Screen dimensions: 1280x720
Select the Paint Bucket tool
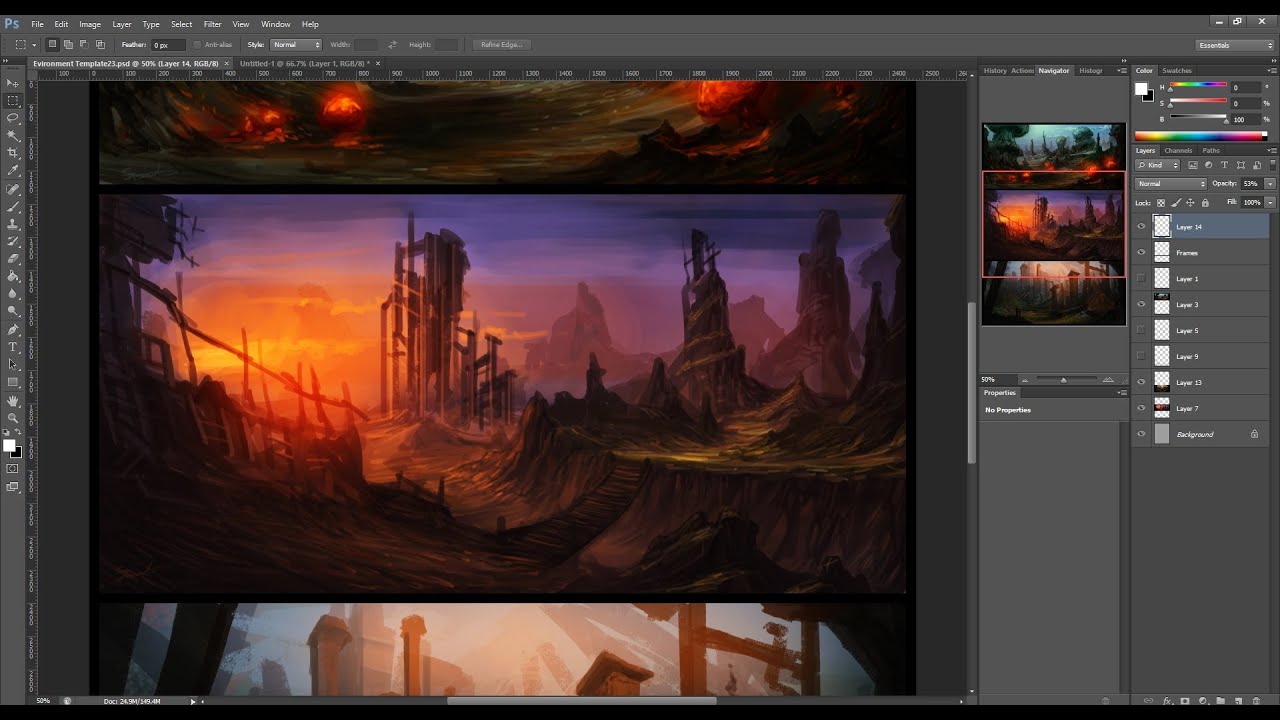coord(13,276)
